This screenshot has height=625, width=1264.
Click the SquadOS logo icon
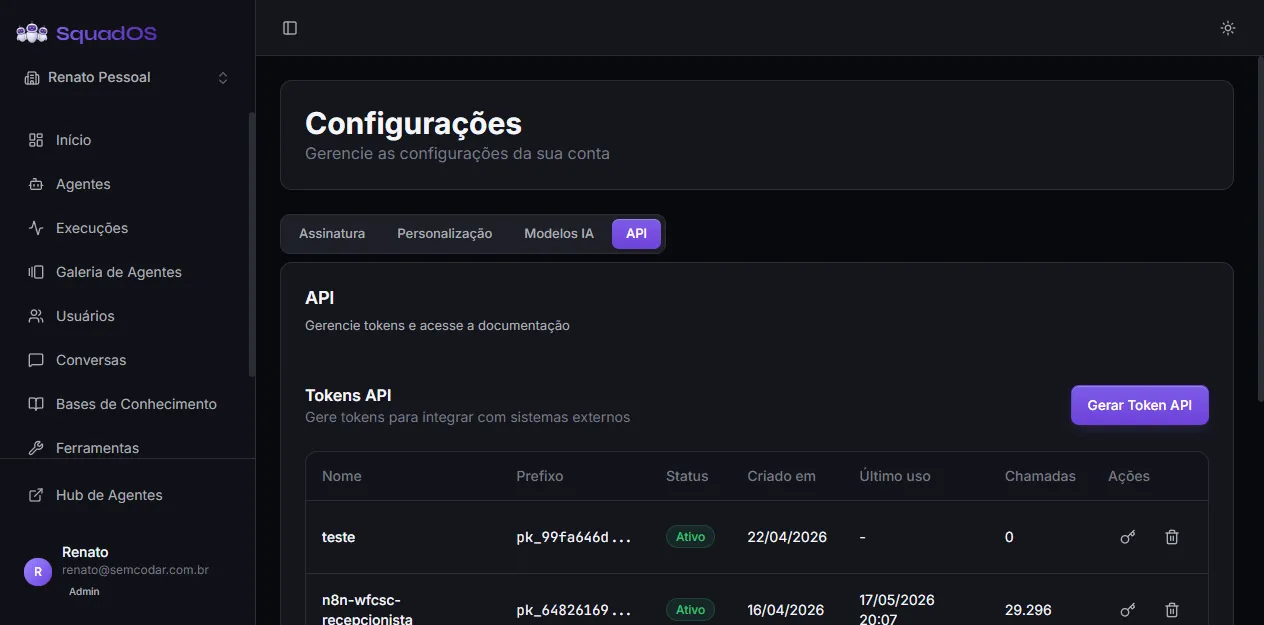32,33
